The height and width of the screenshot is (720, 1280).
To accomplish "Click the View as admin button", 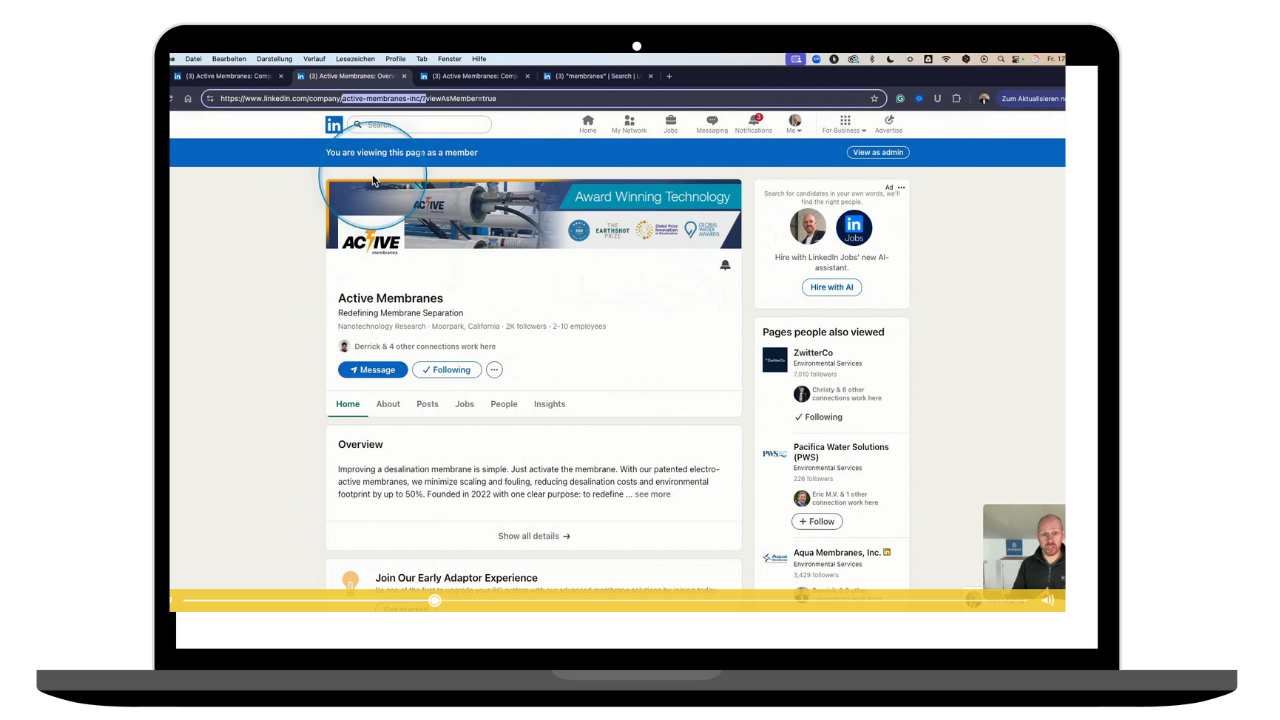I will pyautogui.click(x=879, y=153).
